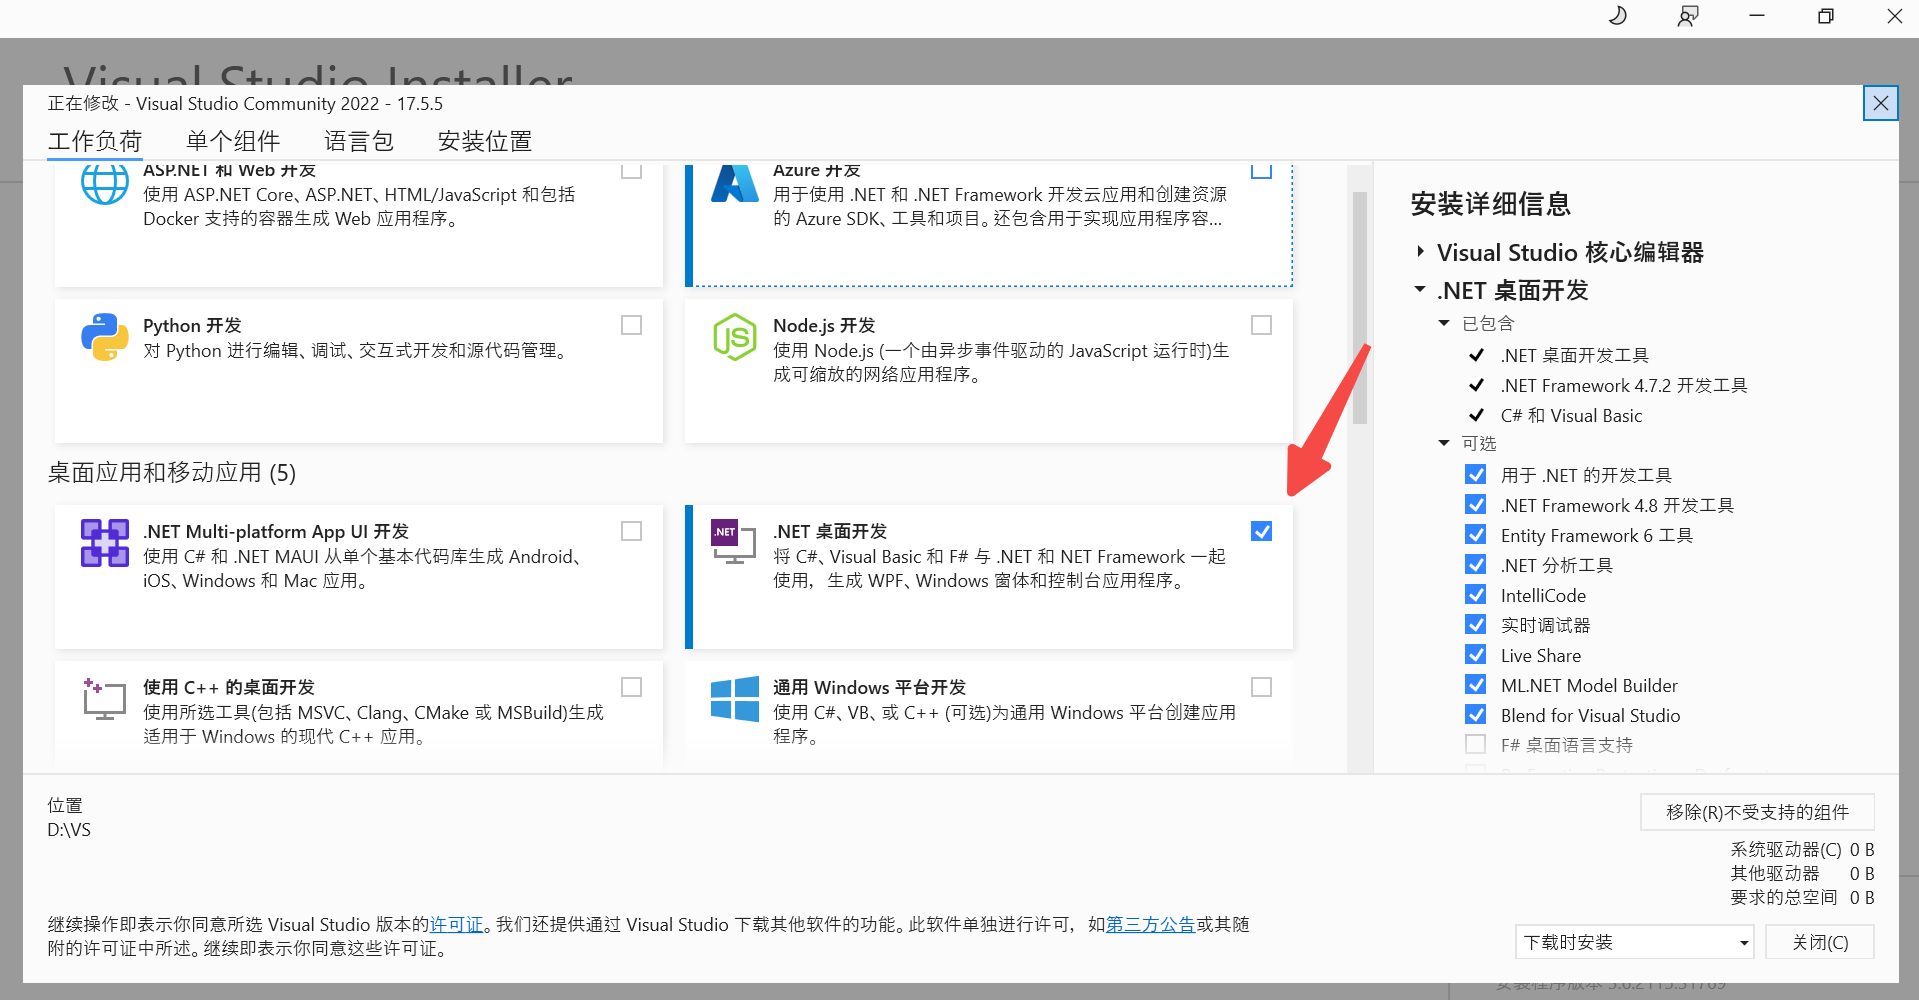Viewport: 1919px width, 1000px height.
Task: Switch to the 语言包 tab
Action: (359, 141)
